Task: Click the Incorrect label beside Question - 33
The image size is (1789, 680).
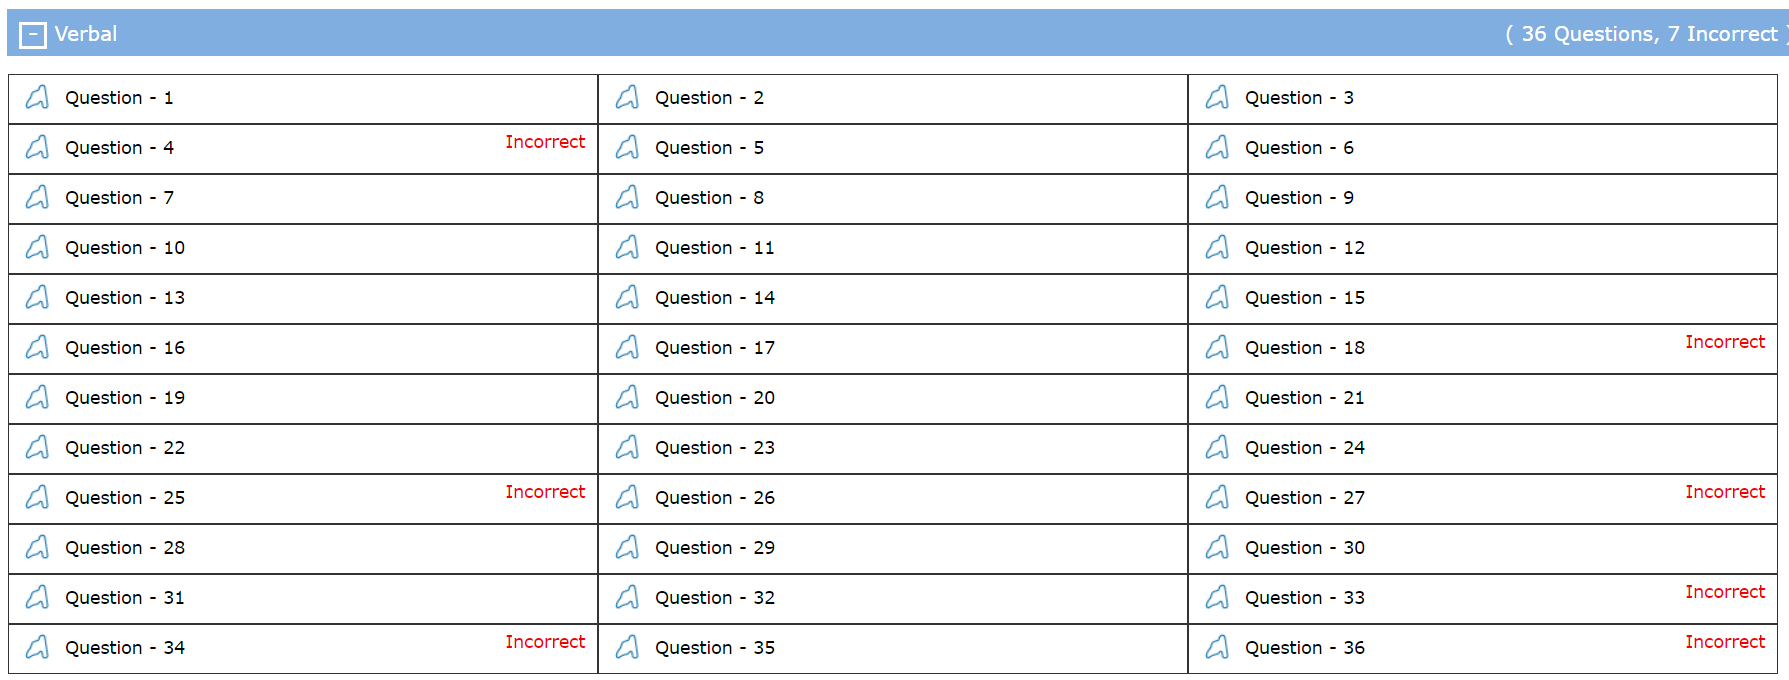Action: pyautogui.click(x=1725, y=591)
